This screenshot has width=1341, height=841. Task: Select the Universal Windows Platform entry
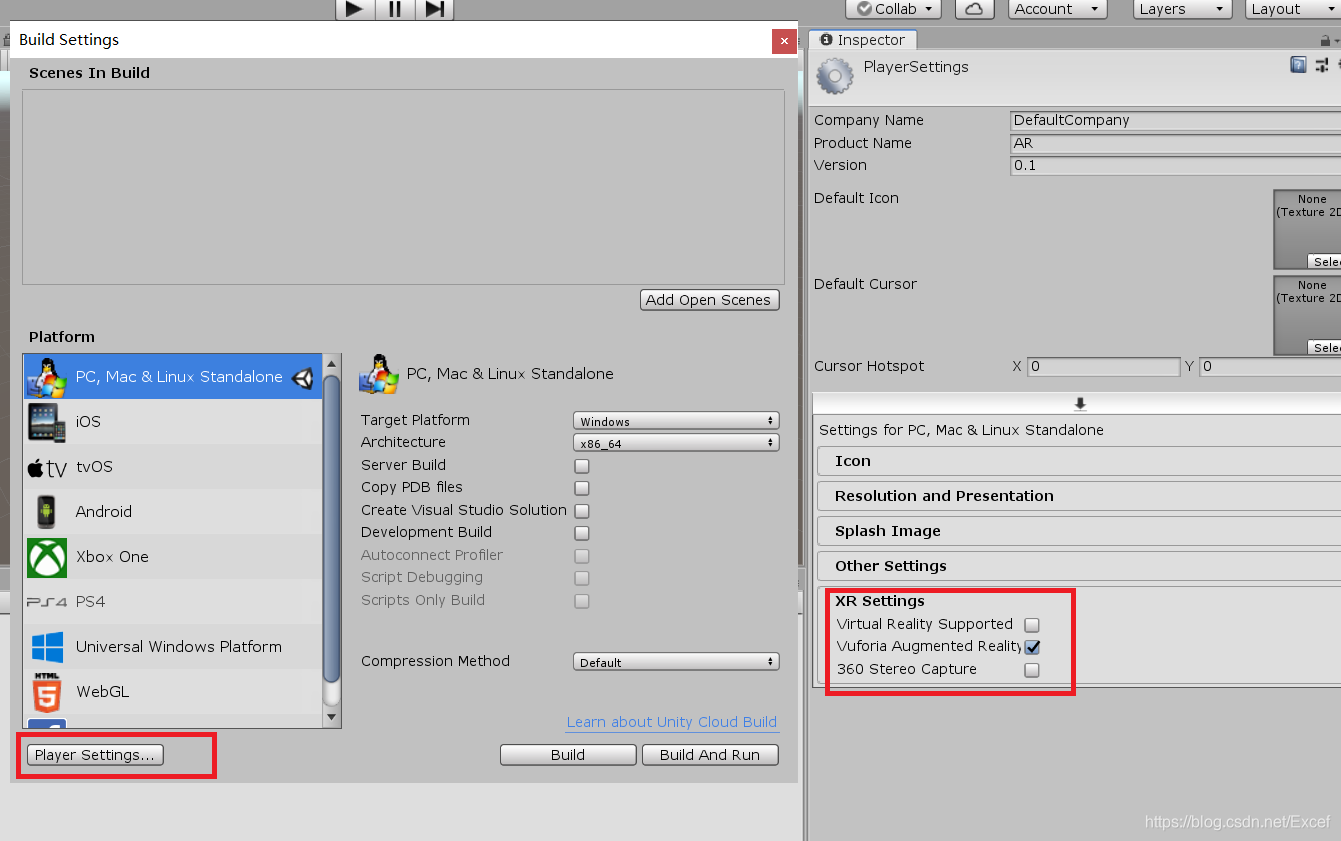172,647
